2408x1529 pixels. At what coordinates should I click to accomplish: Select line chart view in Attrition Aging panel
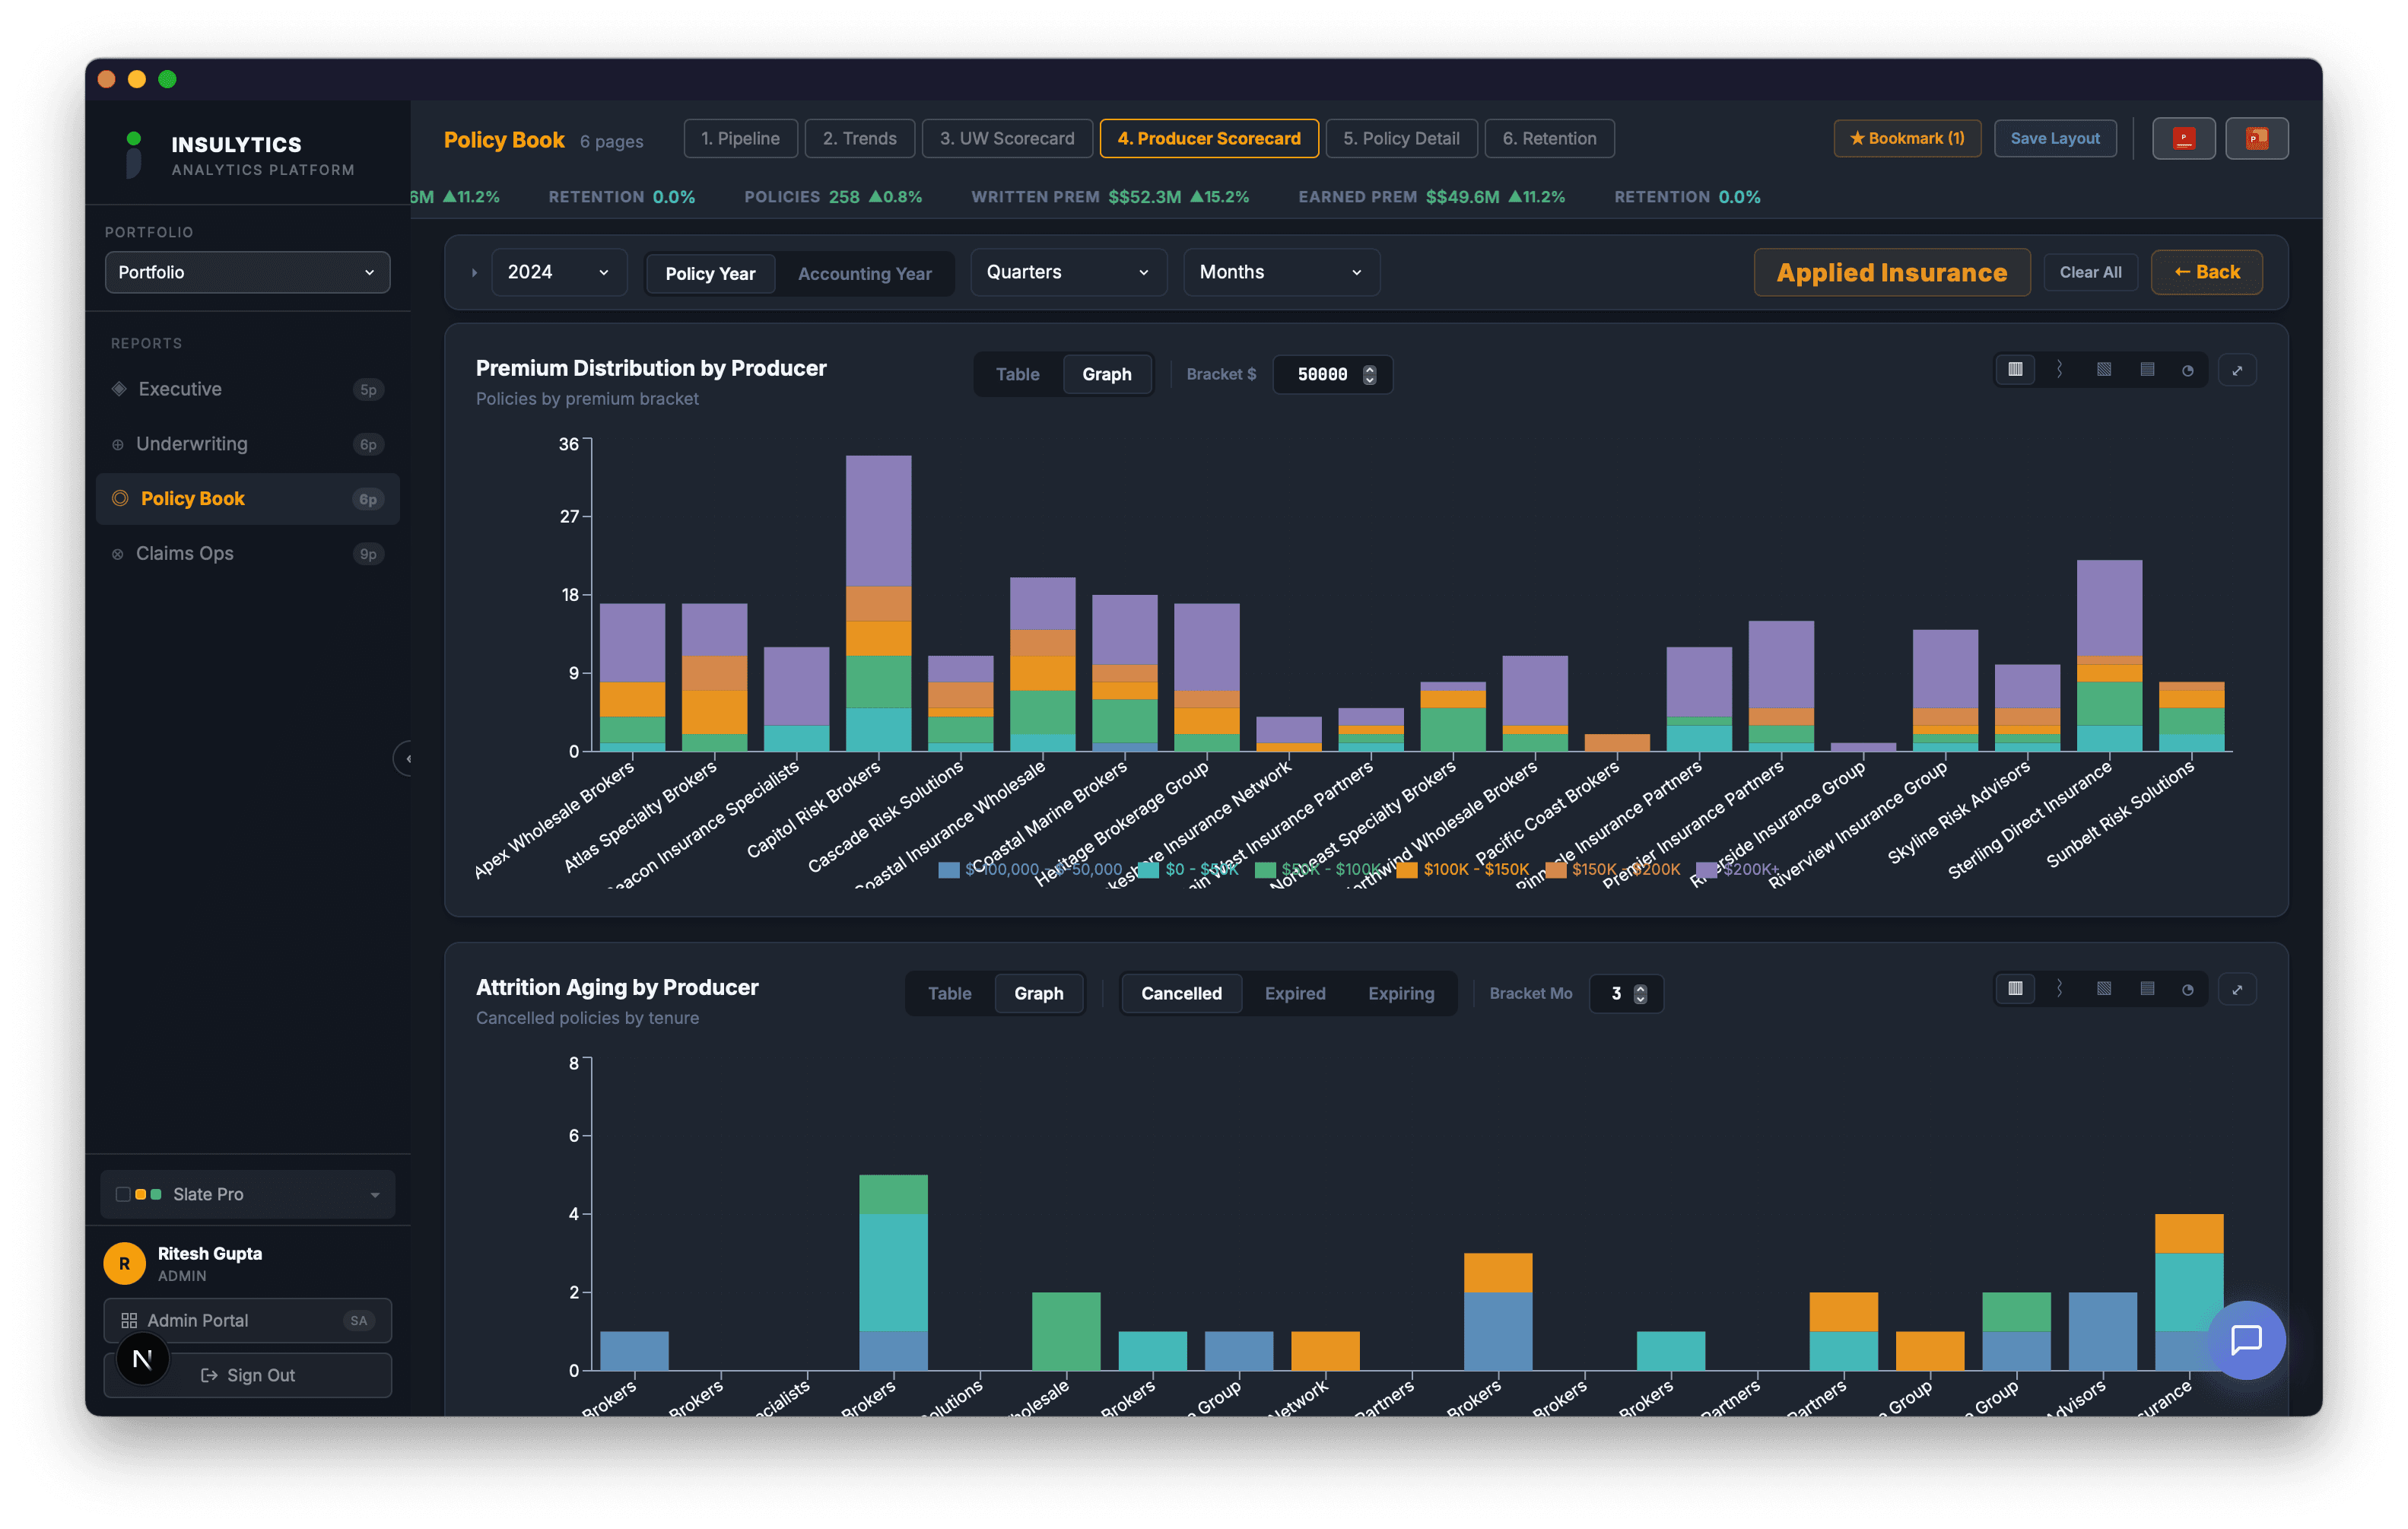point(2059,989)
